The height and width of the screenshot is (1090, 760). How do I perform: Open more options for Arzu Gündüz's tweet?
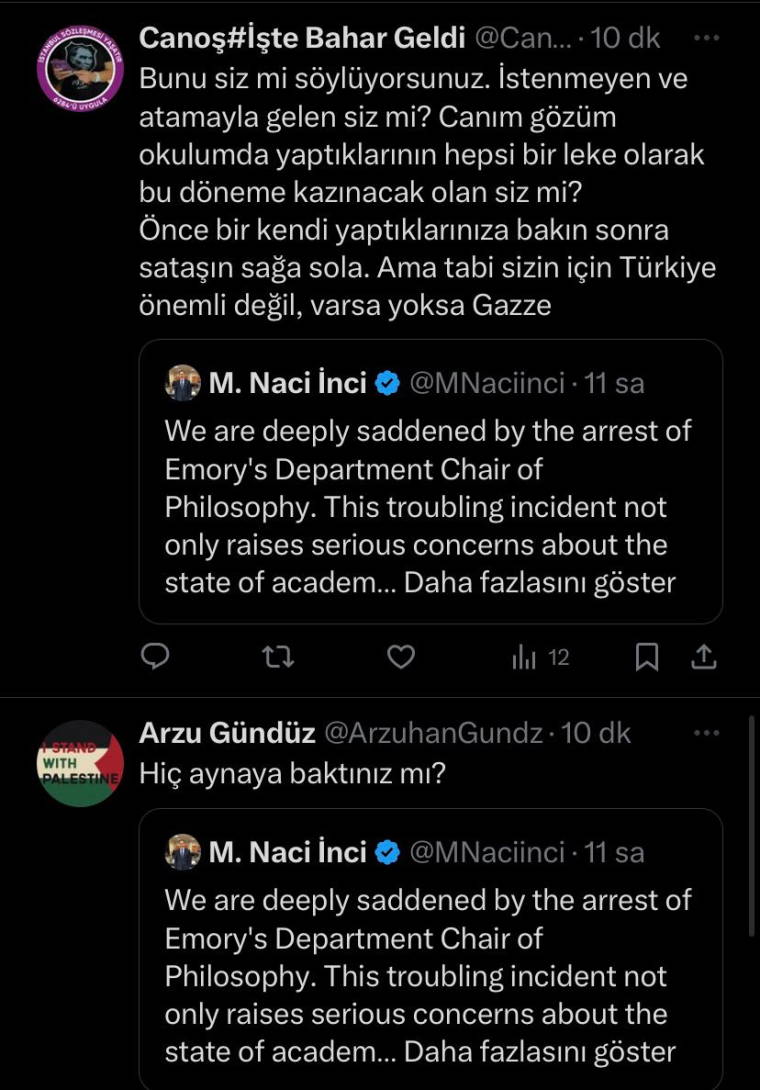point(706,732)
